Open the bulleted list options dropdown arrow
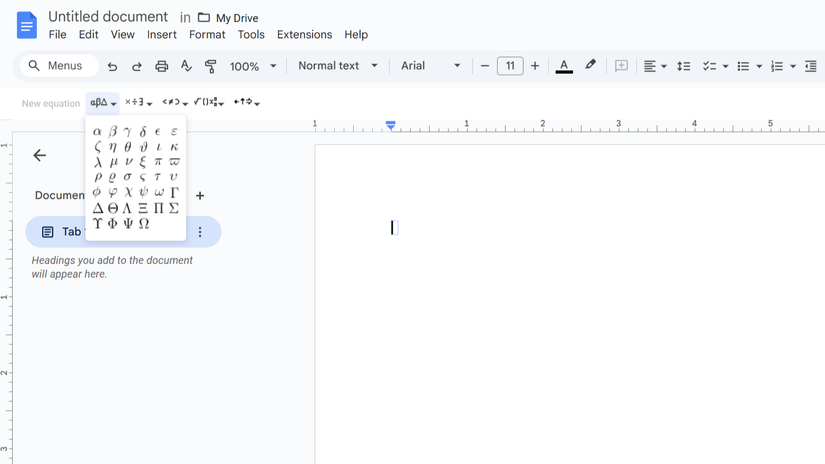Screen dimensions: 825x464 [759, 67]
